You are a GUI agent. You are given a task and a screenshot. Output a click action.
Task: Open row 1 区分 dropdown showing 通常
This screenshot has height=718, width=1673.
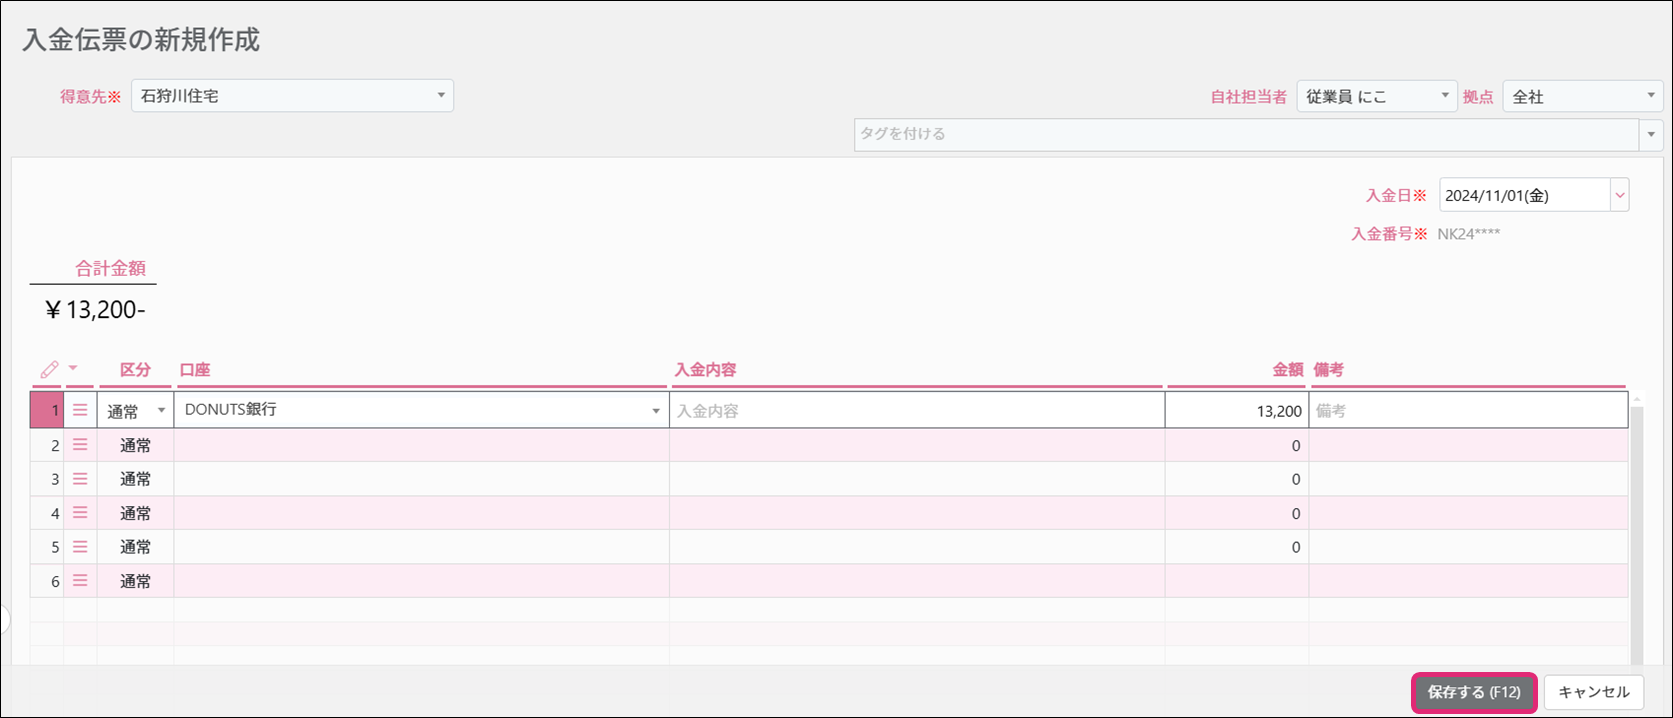coord(135,411)
